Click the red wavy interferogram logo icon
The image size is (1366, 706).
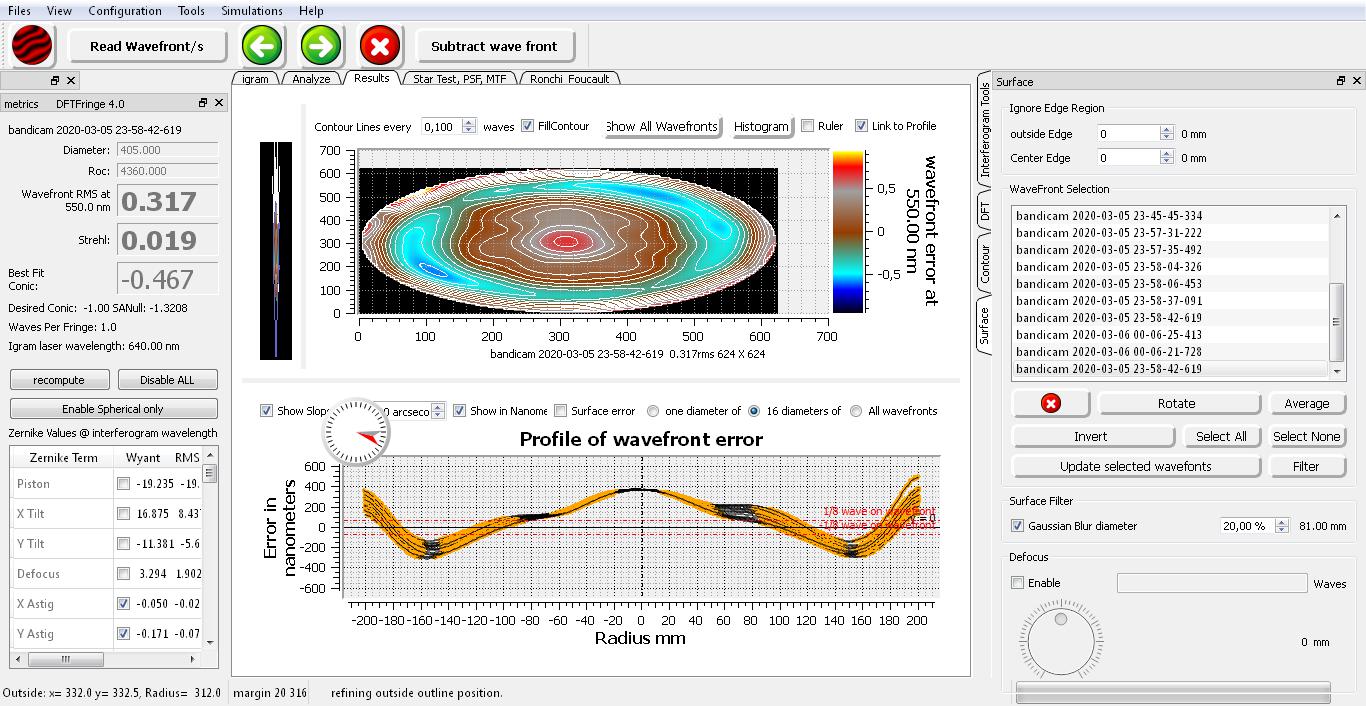tap(32, 46)
